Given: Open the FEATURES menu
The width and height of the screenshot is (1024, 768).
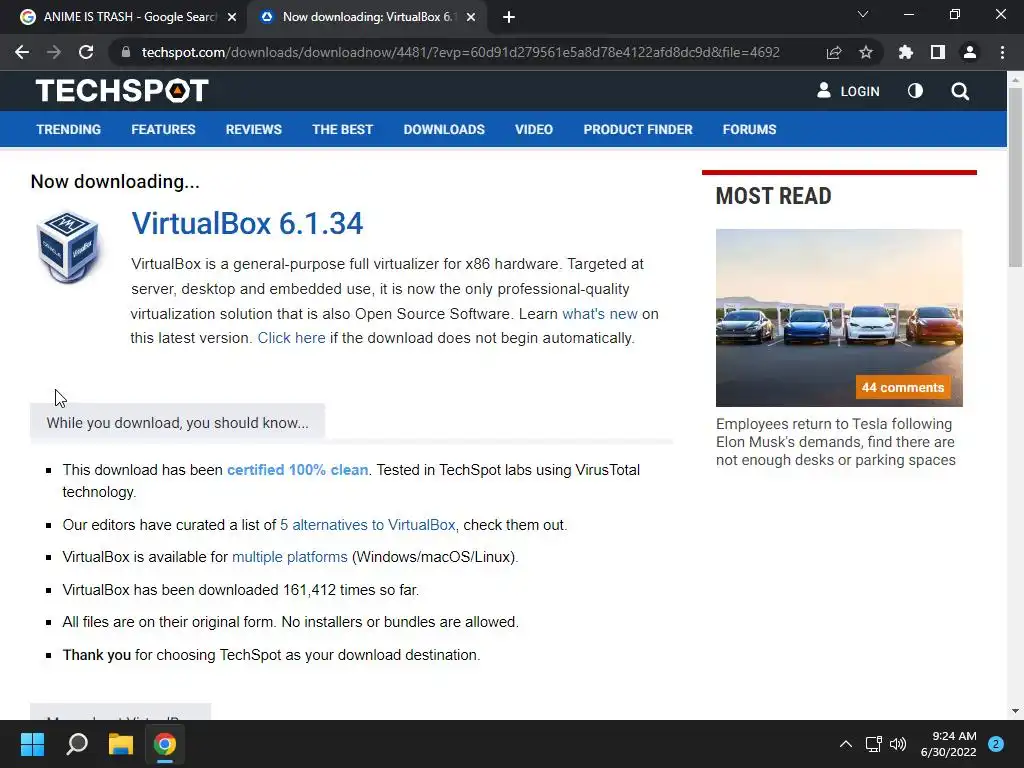Looking at the screenshot, I should point(163,129).
